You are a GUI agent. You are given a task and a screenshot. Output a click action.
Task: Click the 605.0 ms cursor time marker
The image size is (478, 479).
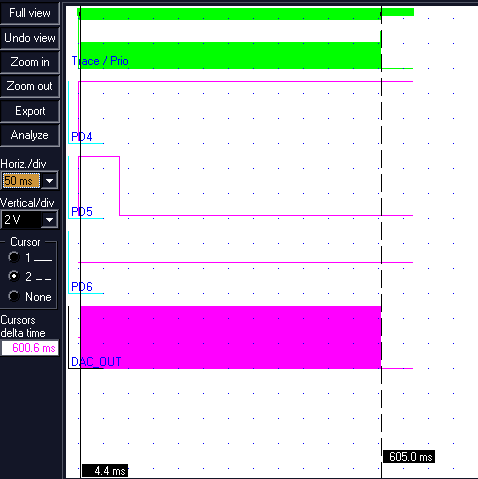(409, 457)
